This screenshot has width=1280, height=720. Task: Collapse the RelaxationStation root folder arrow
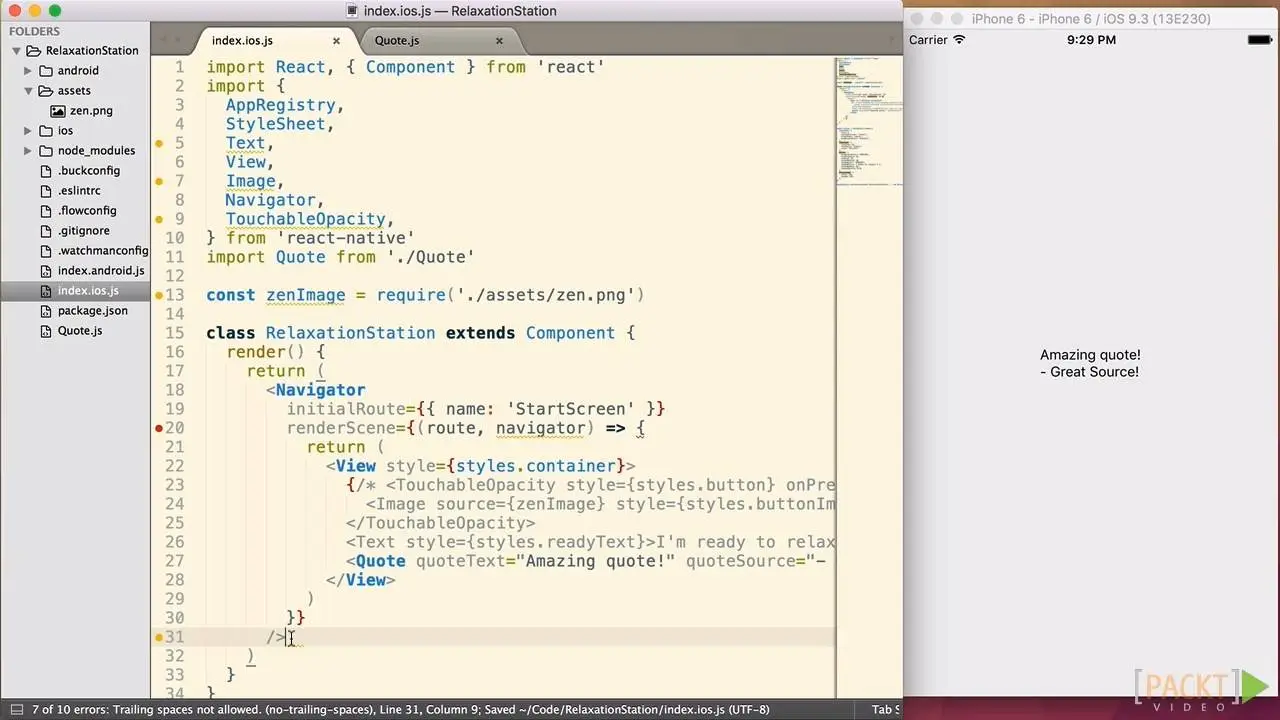16,51
